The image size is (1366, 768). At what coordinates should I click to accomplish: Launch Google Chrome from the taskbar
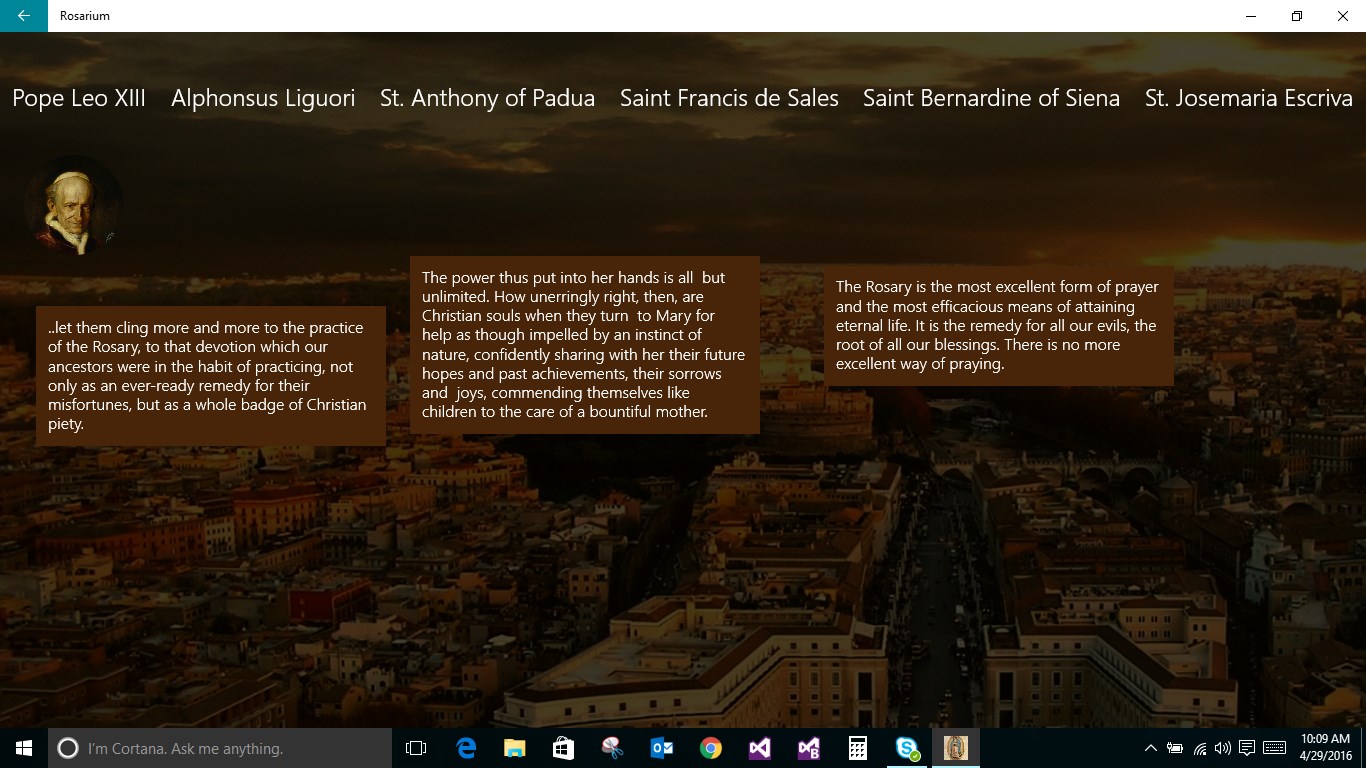tap(709, 747)
